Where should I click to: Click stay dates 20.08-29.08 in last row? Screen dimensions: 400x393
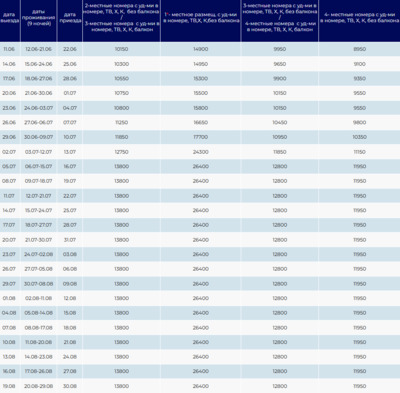point(39,386)
